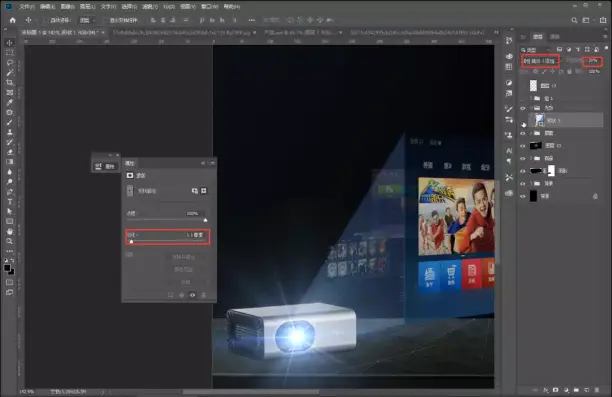Viewport: 612px width, 397px height.
Task: Click the third disabled button in Properties panel
Action: click(186, 282)
